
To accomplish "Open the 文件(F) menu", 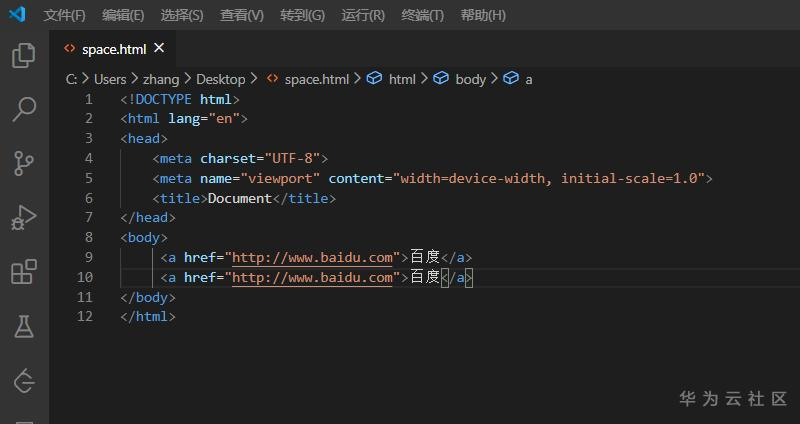I will [x=65, y=15].
